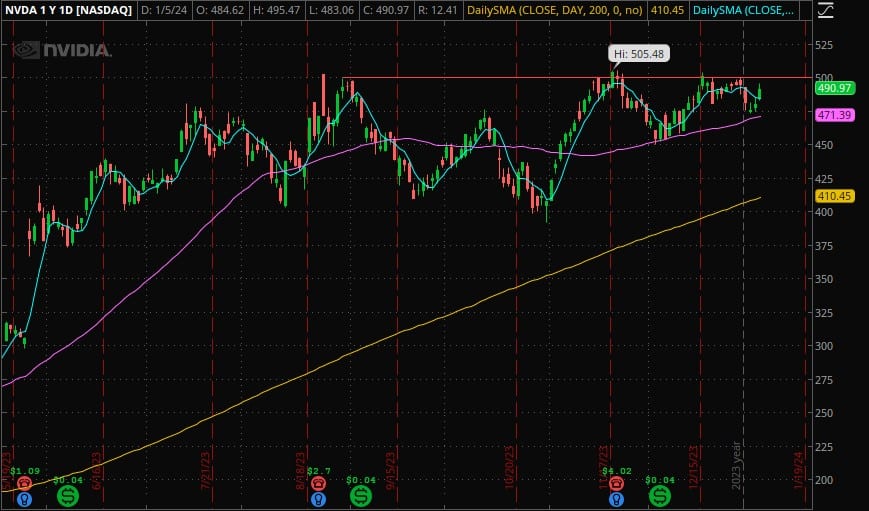Click the 425 price axis label
Image resolution: width=869 pixels, height=511 pixels.
[824, 178]
